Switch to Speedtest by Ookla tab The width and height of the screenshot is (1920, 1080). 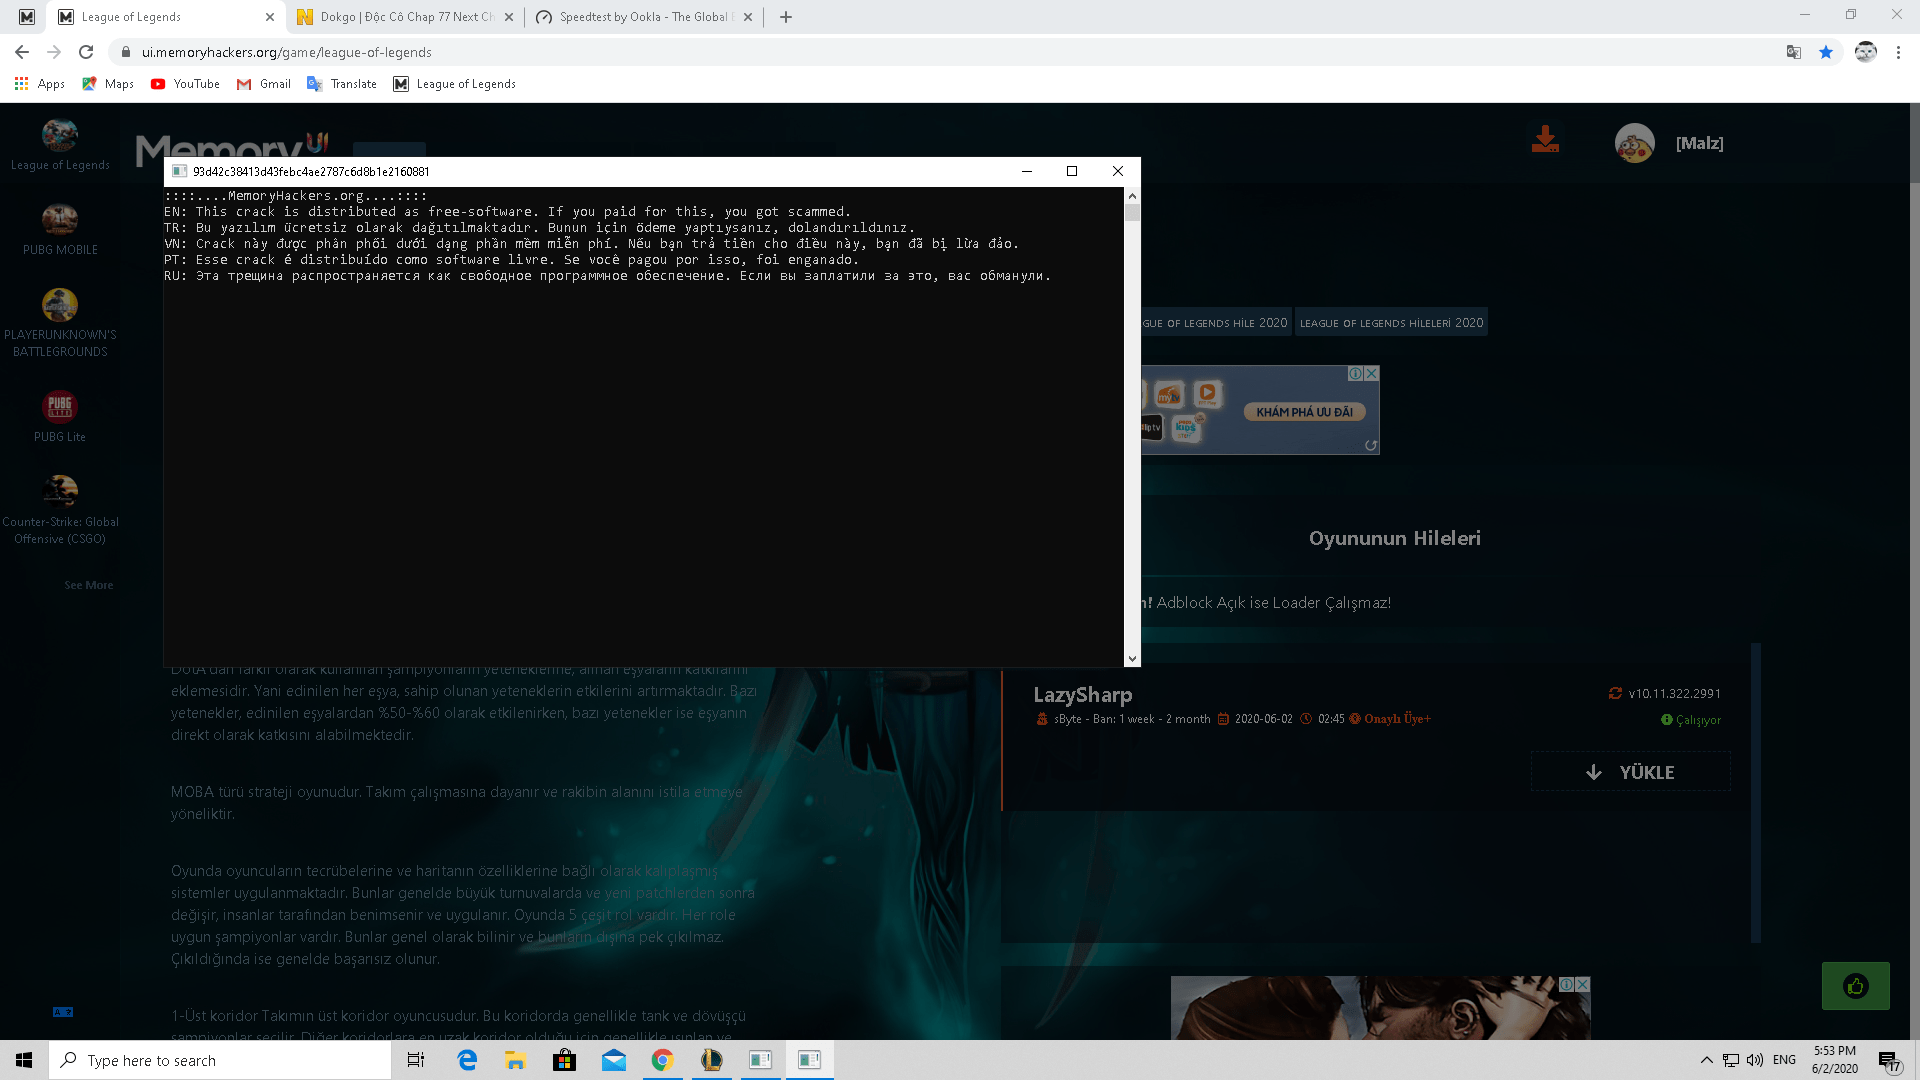tap(645, 17)
